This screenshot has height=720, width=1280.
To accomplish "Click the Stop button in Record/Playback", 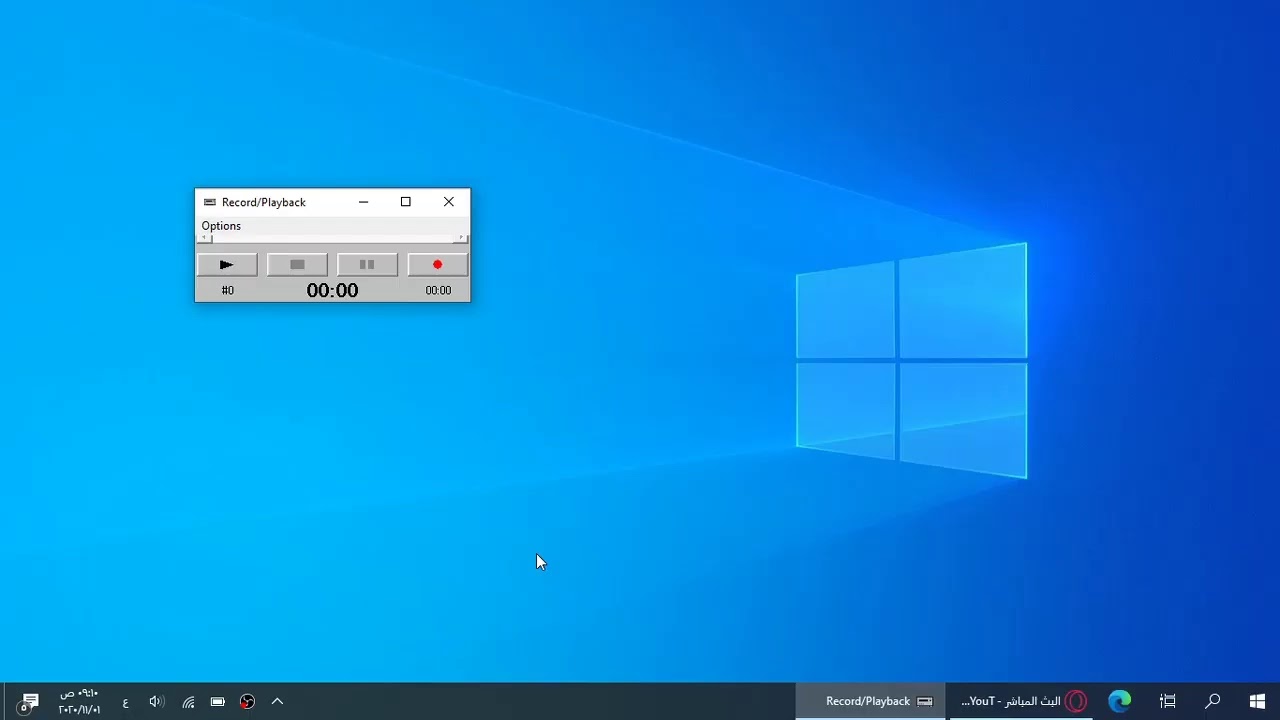I will point(297,265).
